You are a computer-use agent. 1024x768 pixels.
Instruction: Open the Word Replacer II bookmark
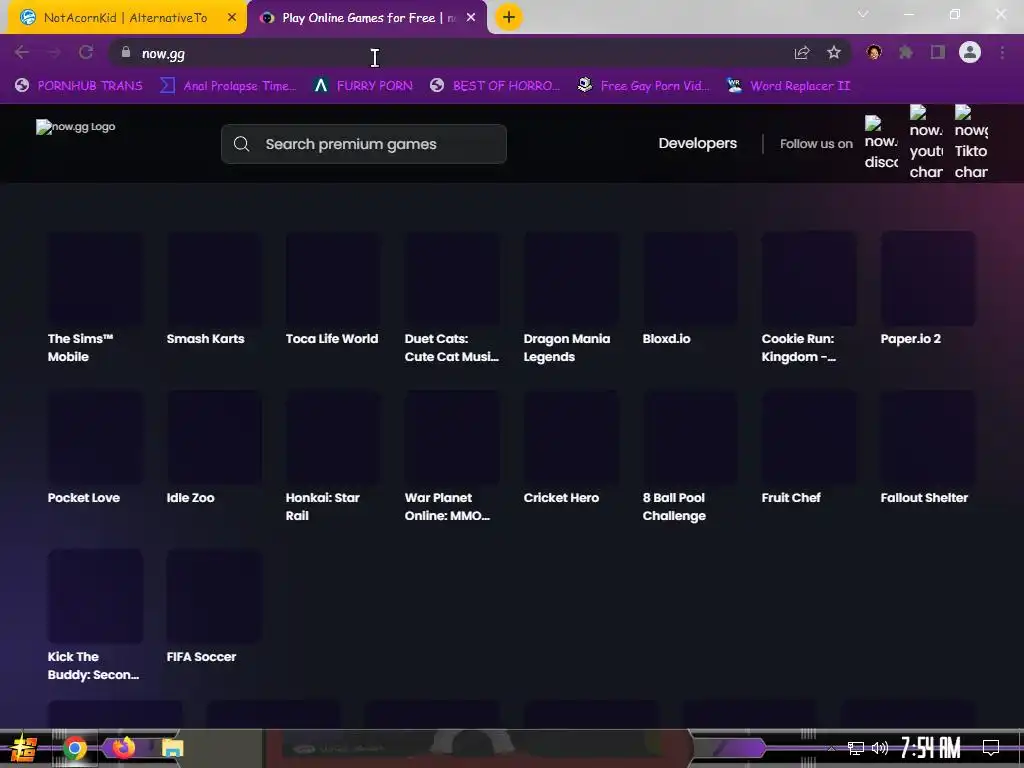[789, 86]
